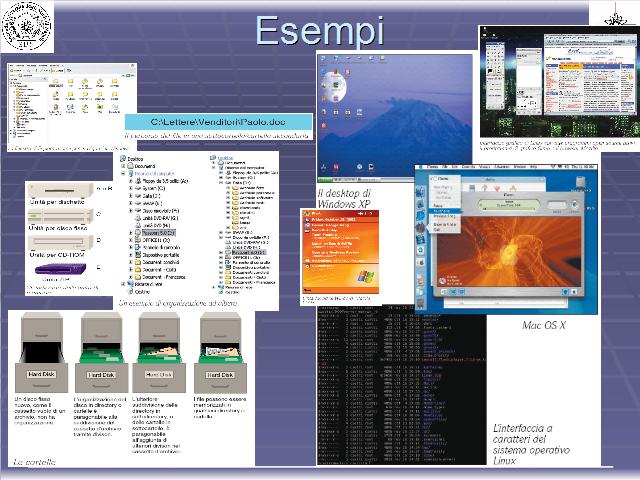Click Pannello di controllo icon in left tree
The width and height of the screenshot is (640, 480).
(138, 247)
